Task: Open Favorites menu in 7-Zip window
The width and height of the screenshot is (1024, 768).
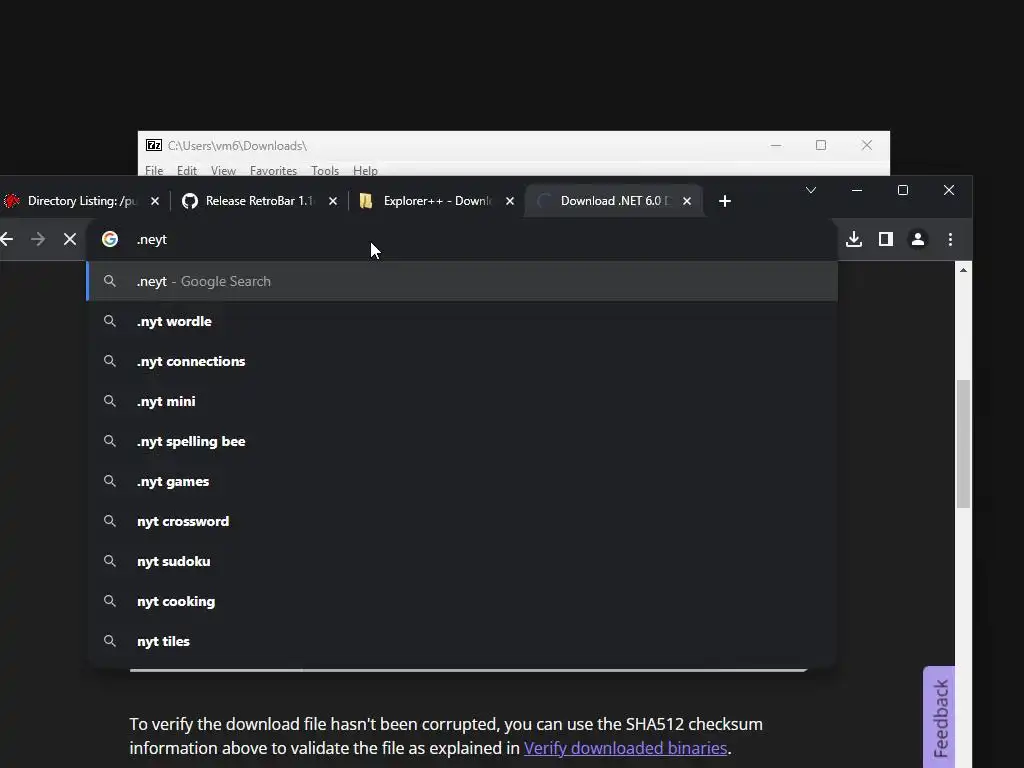Action: click(x=273, y=170)
